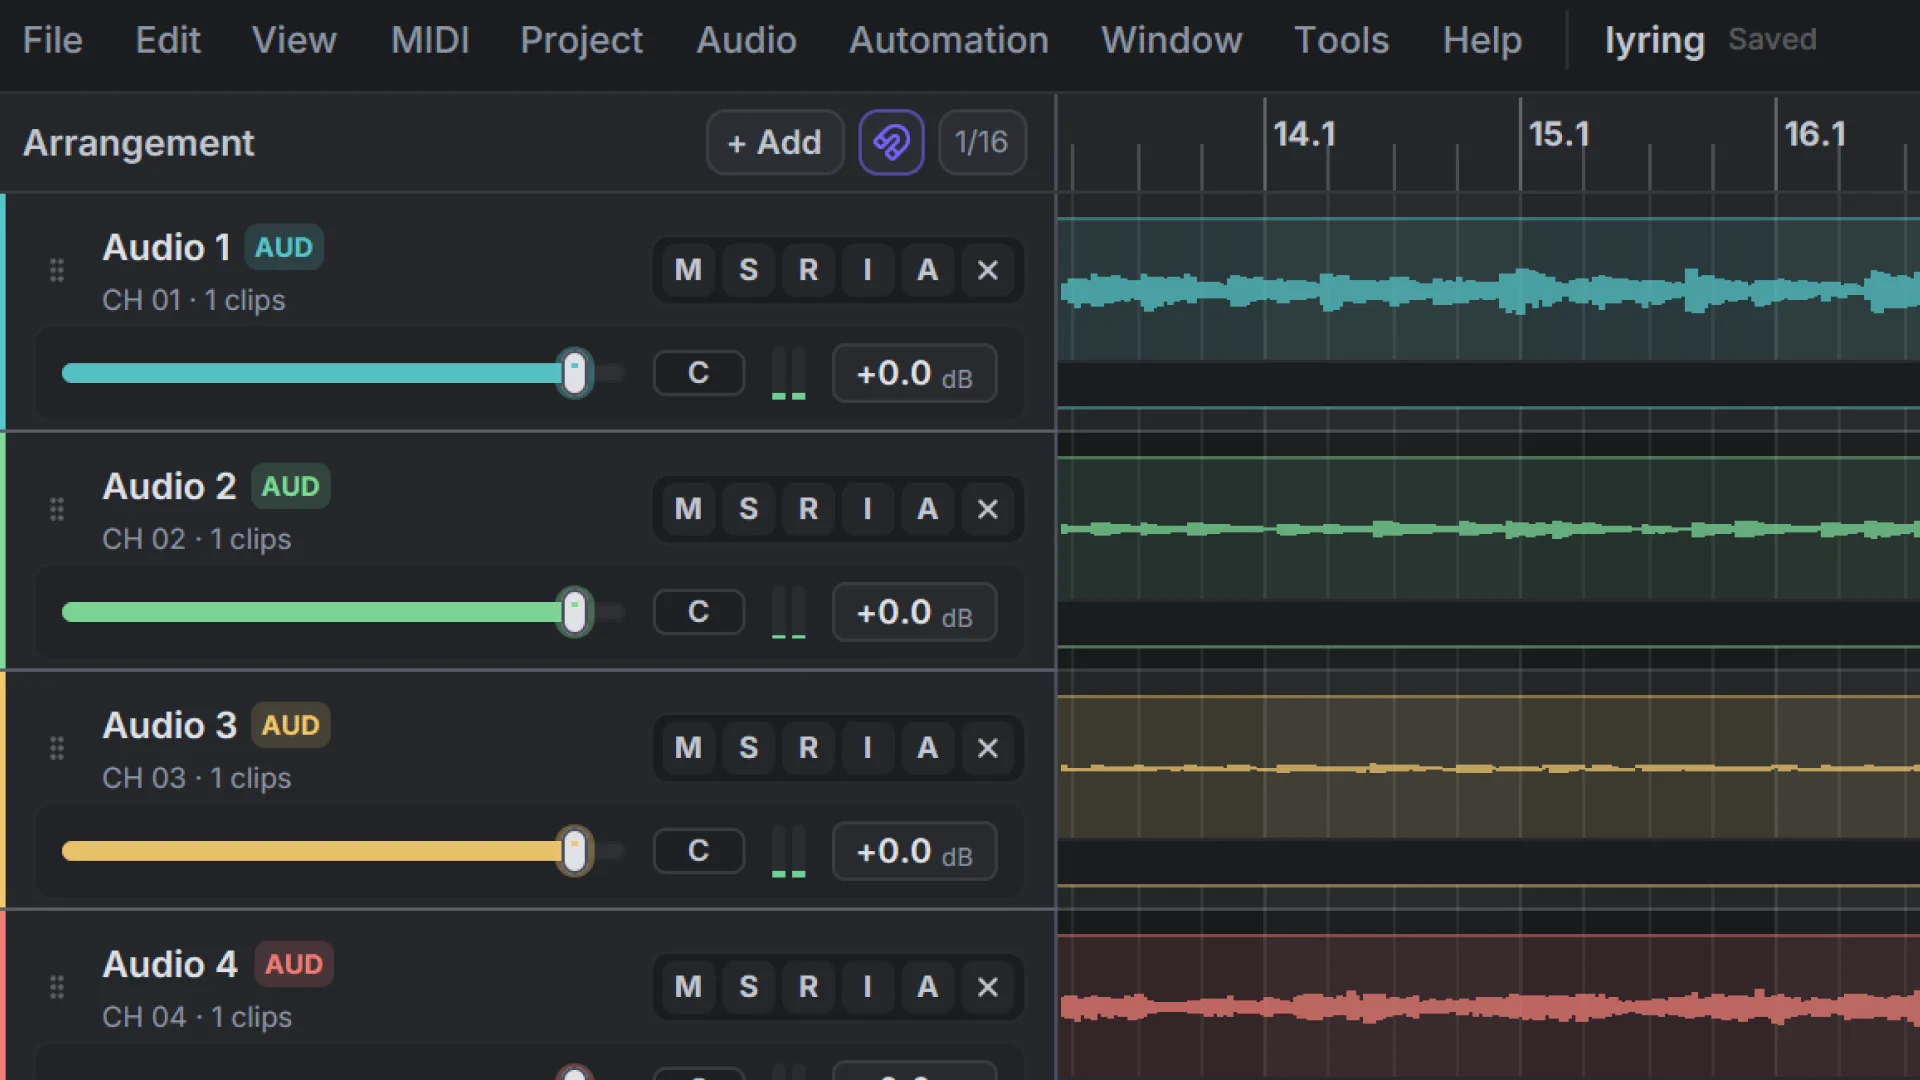The width and height of the screenshot is (1920, 1080).
Task: Mute the Audio 2 track
Action: tap(688, 509)
